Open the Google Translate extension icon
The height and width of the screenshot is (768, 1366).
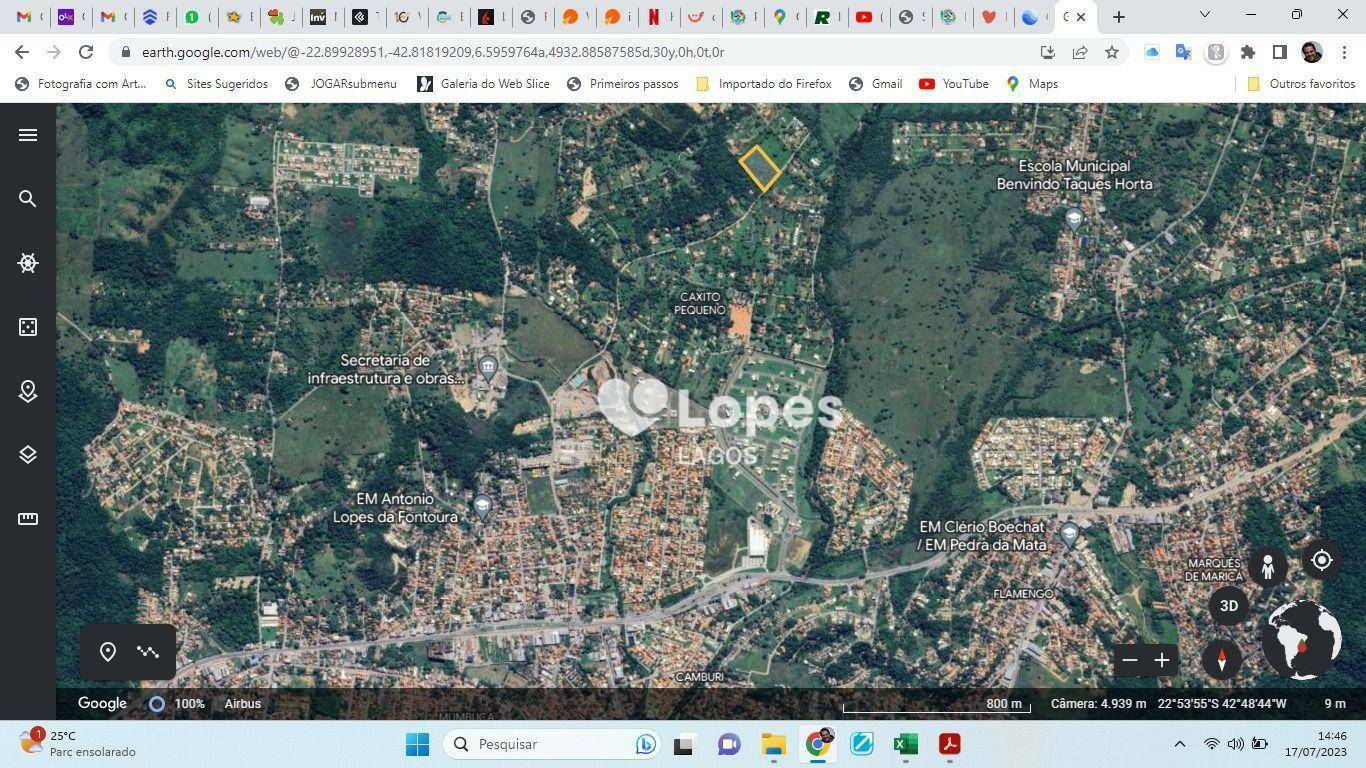(x=1184, y=52)
